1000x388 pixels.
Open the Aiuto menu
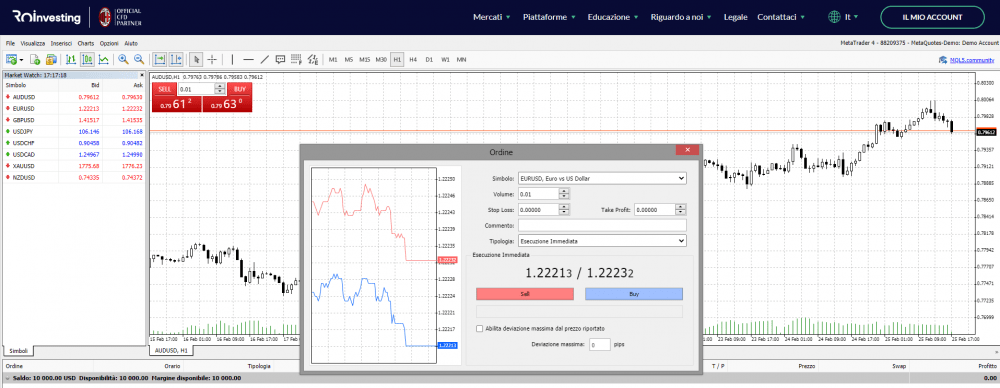[131, 43]
